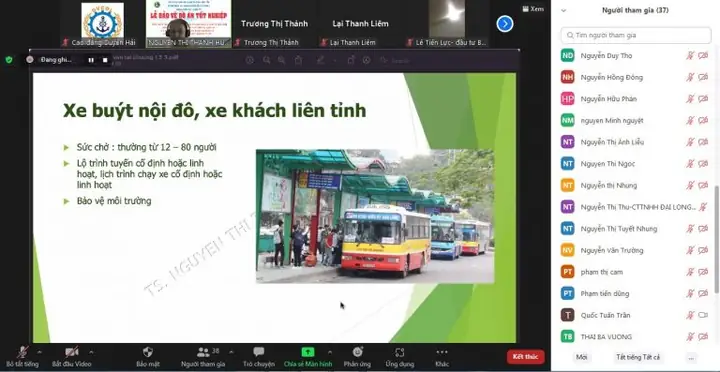Focus the Tìm người tham gia search field
Screen dimensions: 720x372
click(x=636, y=35)
